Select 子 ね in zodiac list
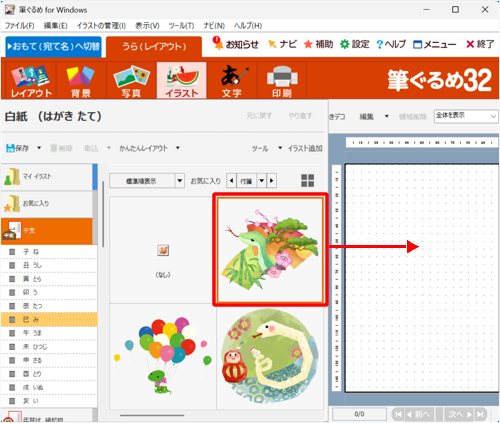The height and width of the screenshot is (423, 500). click(x=49, y=252)
